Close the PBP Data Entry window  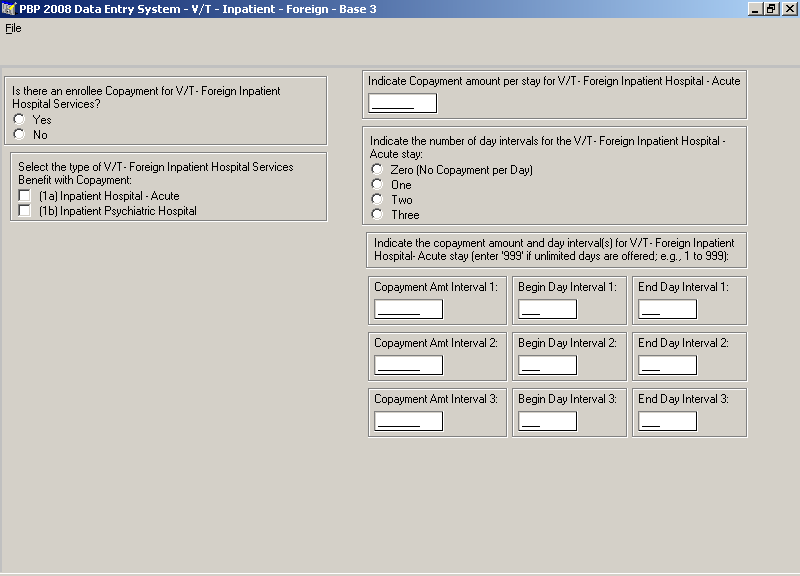788,9
